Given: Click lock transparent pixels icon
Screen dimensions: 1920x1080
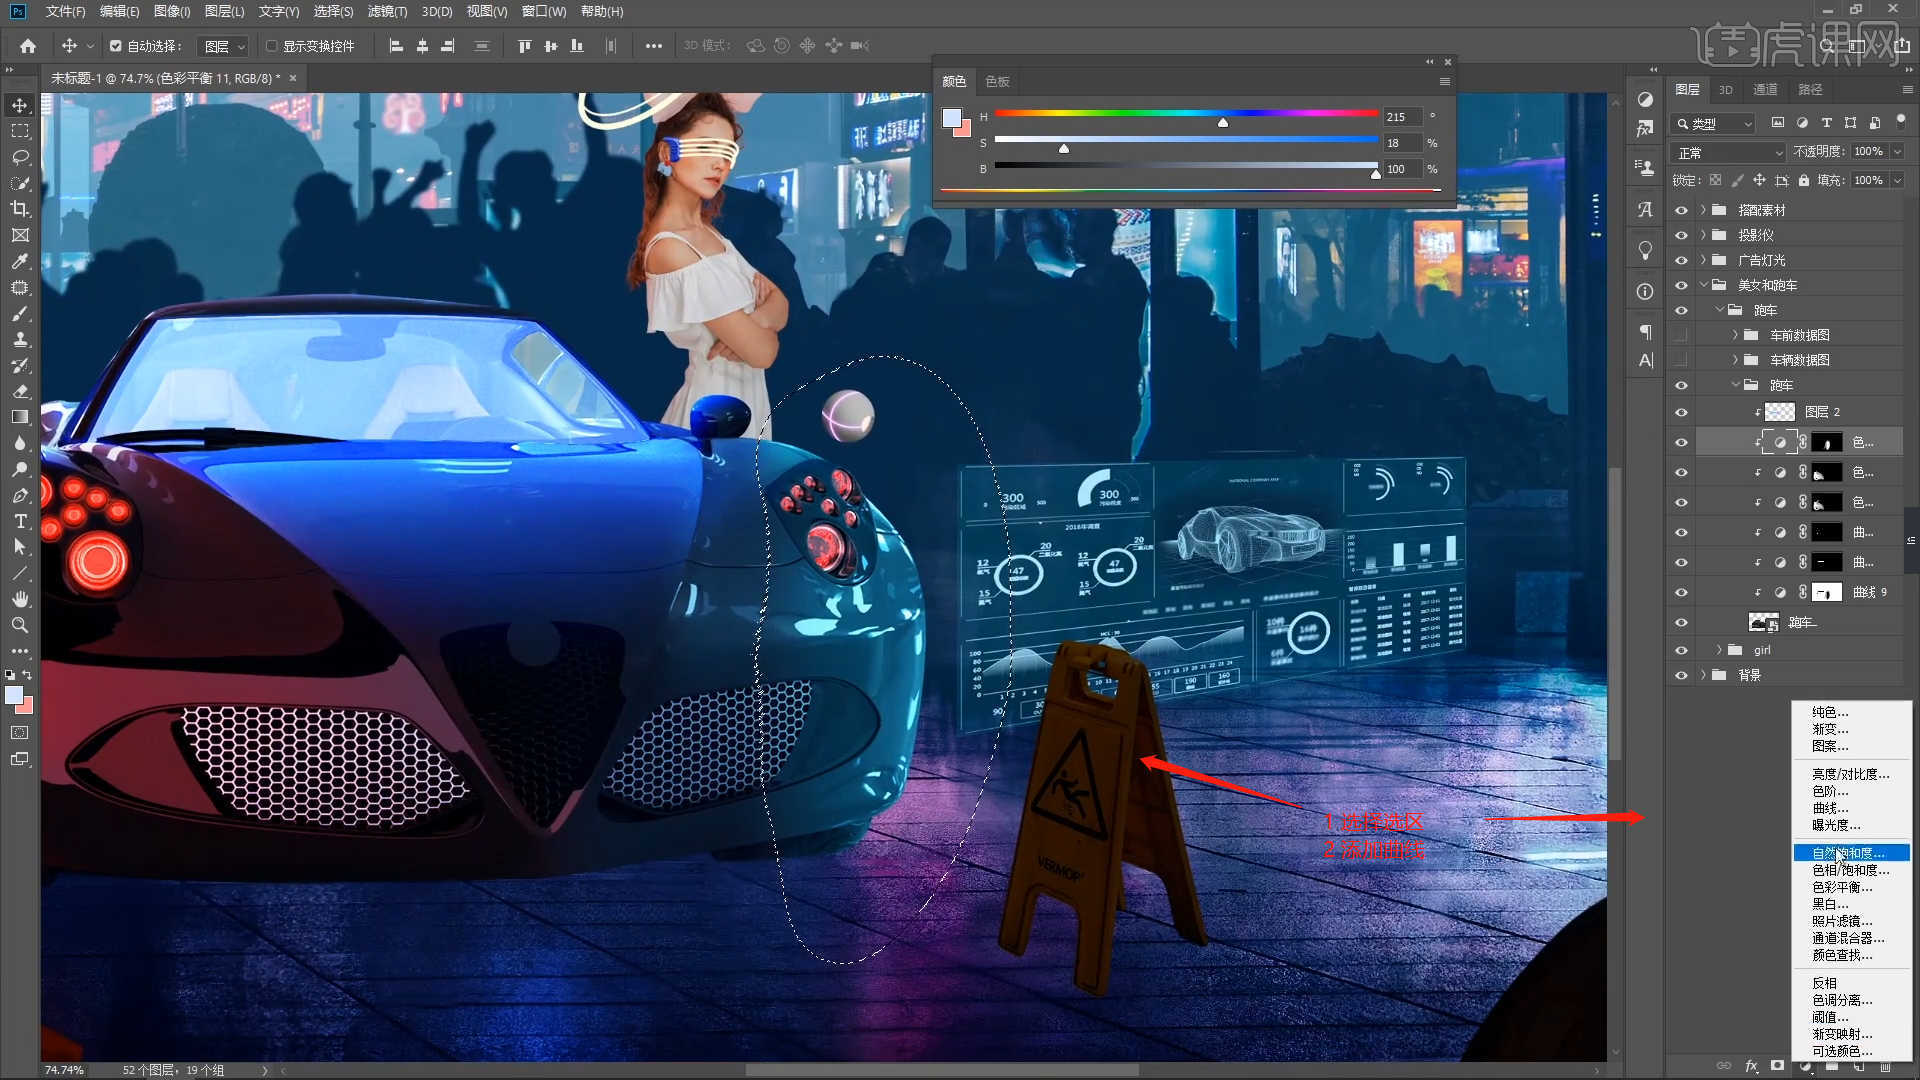Looking at the screenshot, I should 1715,180.
